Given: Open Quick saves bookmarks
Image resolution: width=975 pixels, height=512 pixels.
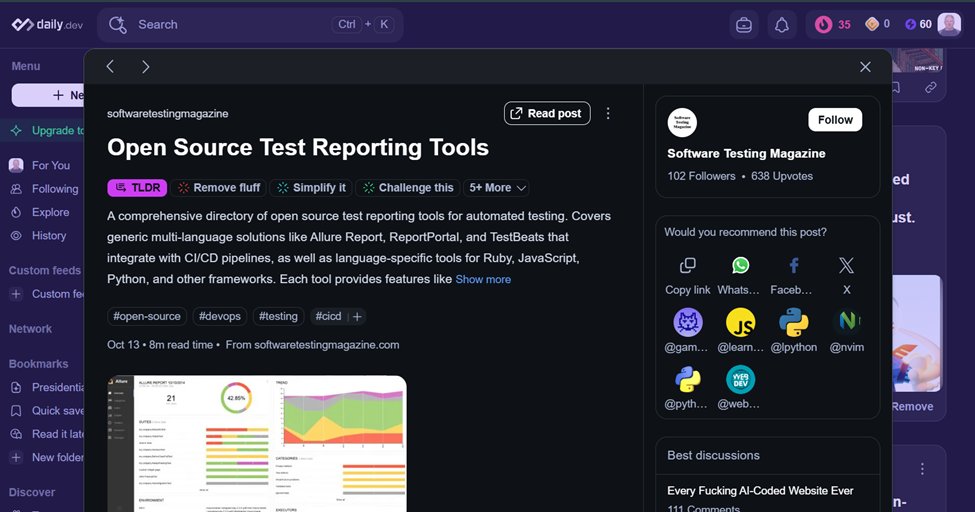Looking at the screenshot, I should [47, 411].
